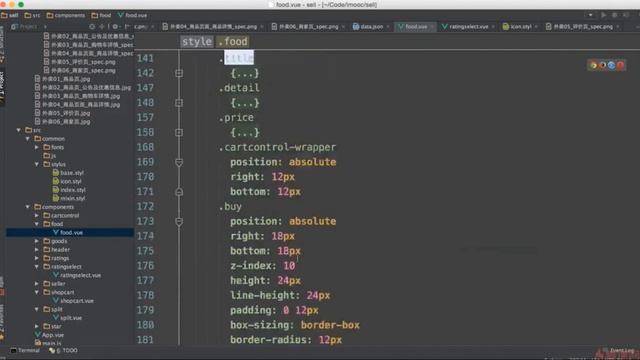Select shopcart.vue in project tree

pos(73,301)
